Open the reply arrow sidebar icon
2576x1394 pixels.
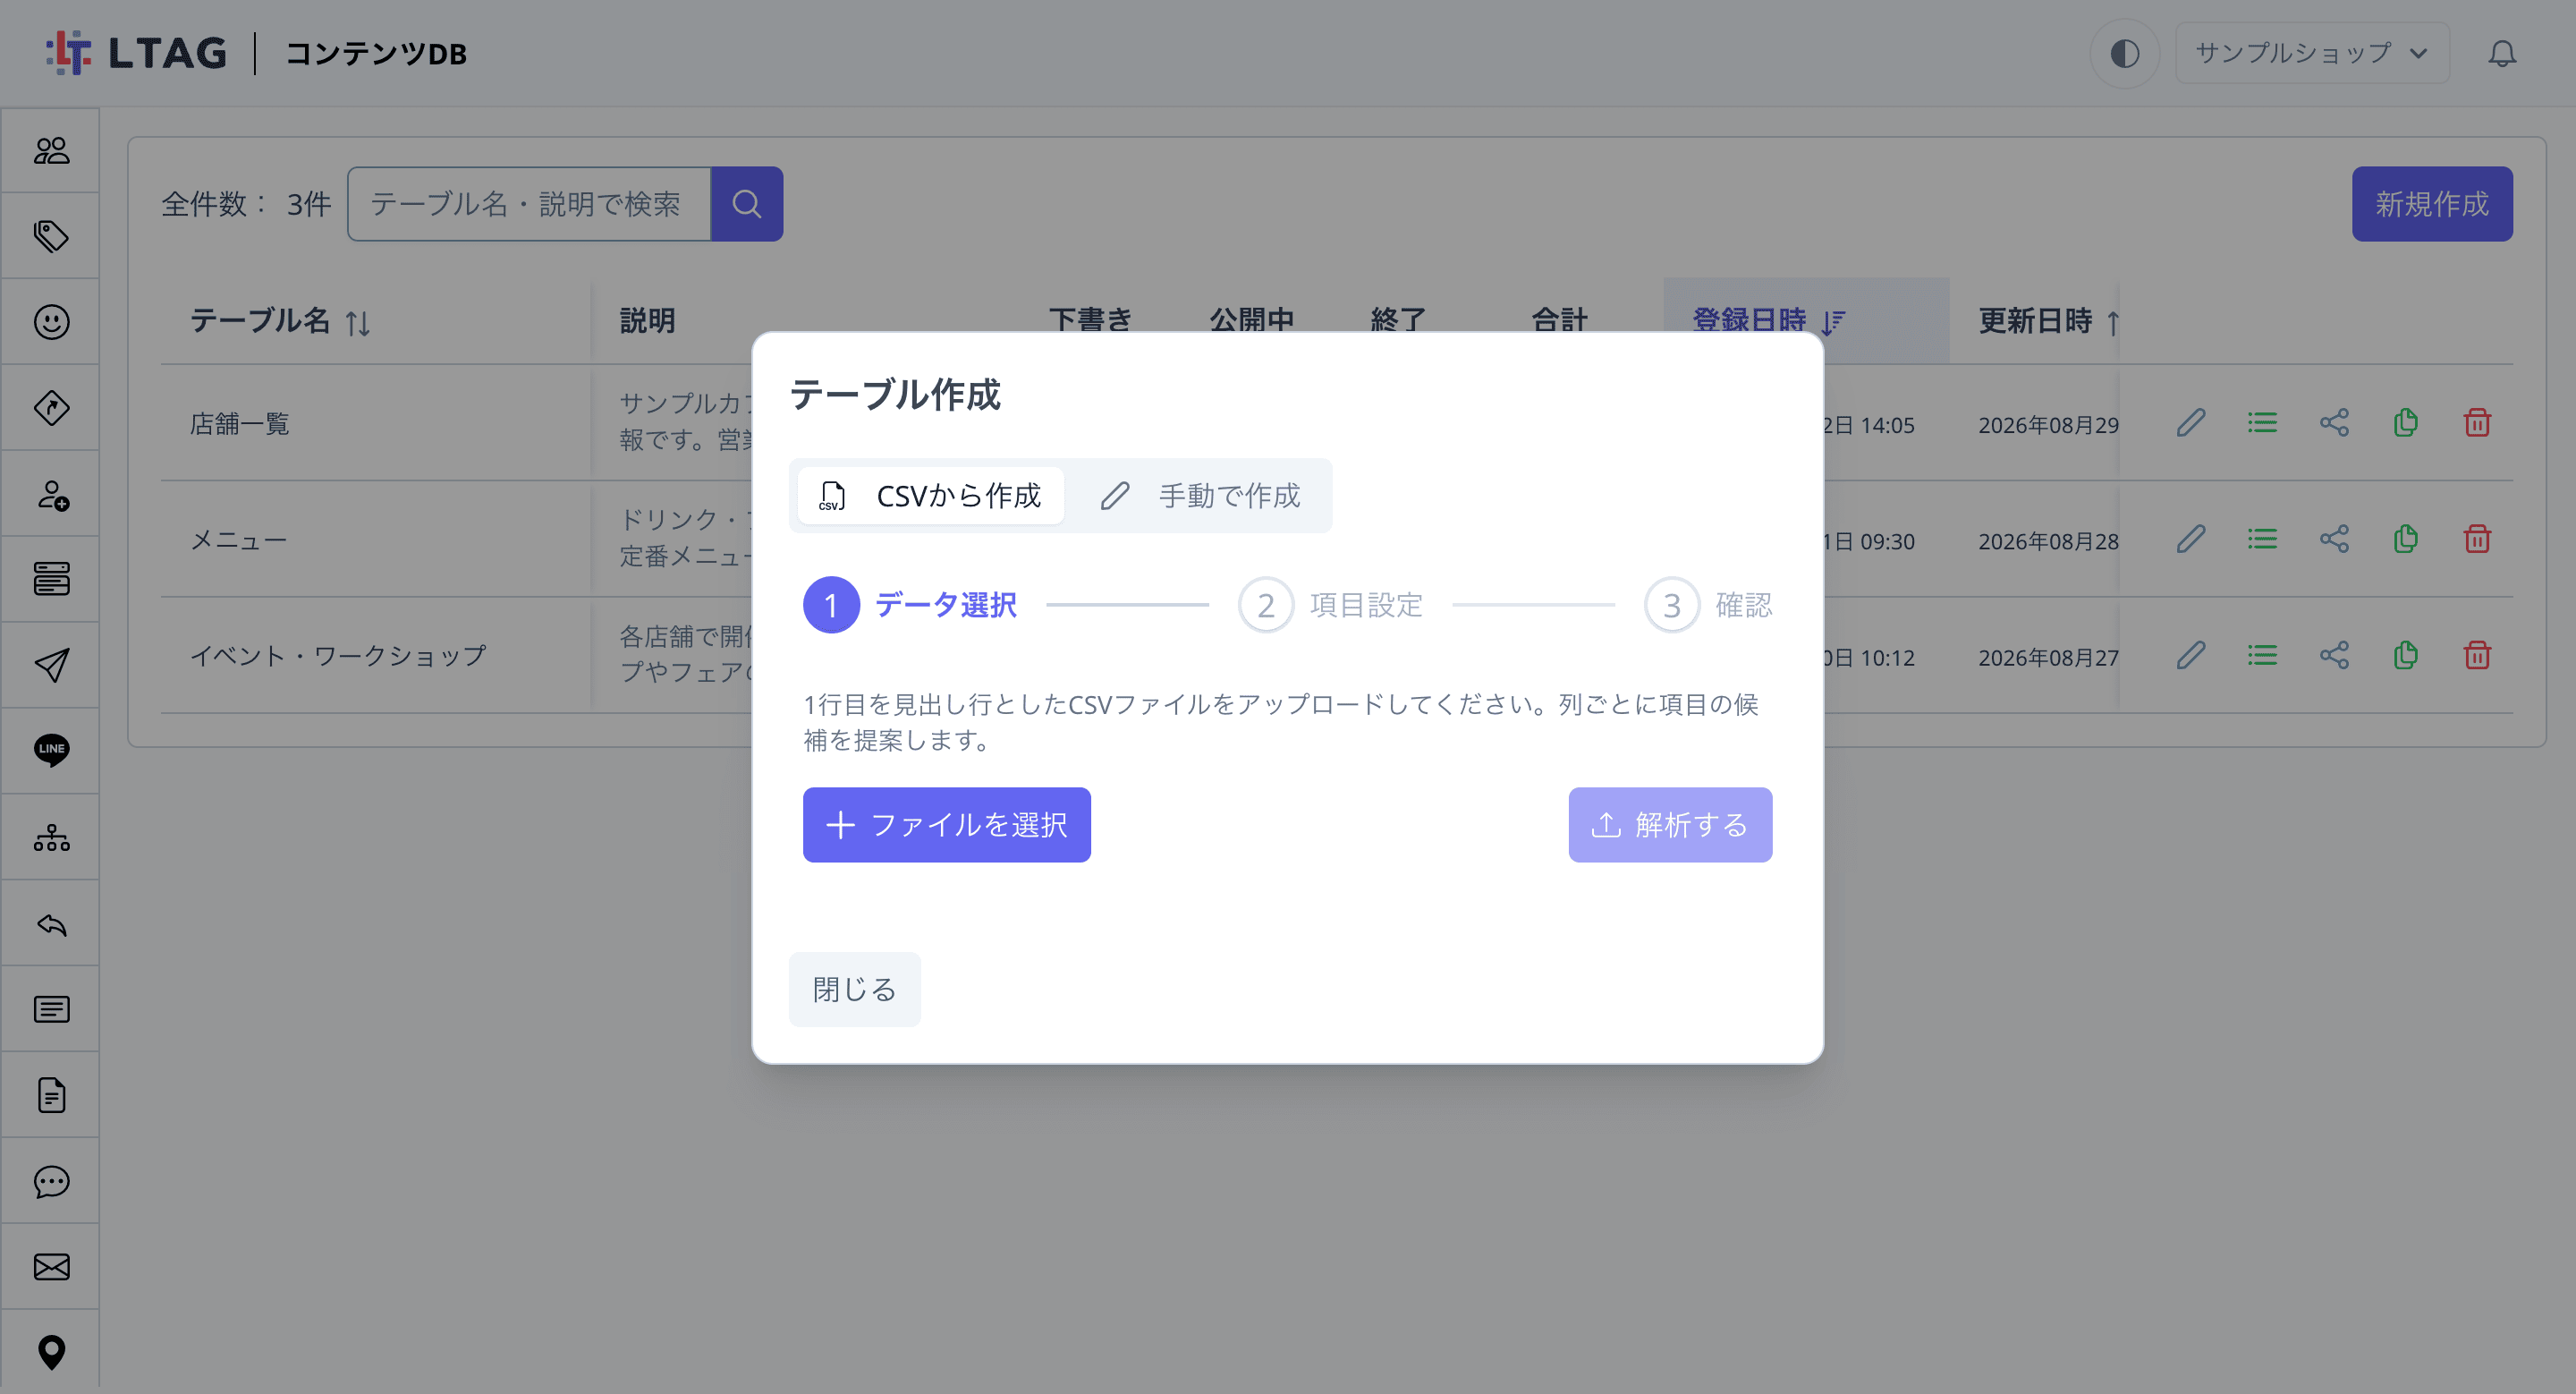coord(51,924)
